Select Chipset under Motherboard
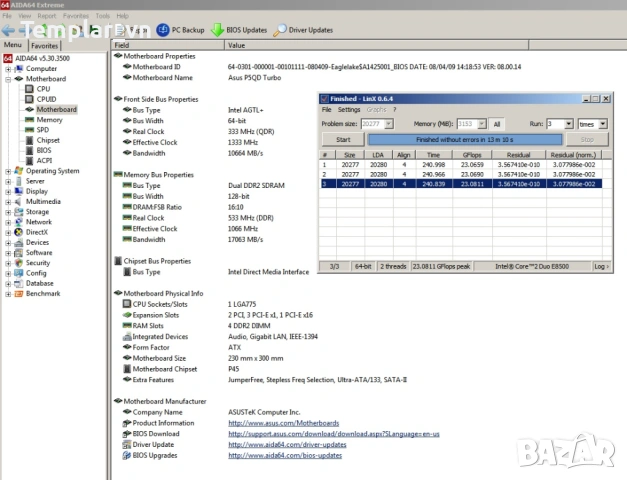Image resolution: width=627 pixels, height=480 pixels. coord(47,140)
